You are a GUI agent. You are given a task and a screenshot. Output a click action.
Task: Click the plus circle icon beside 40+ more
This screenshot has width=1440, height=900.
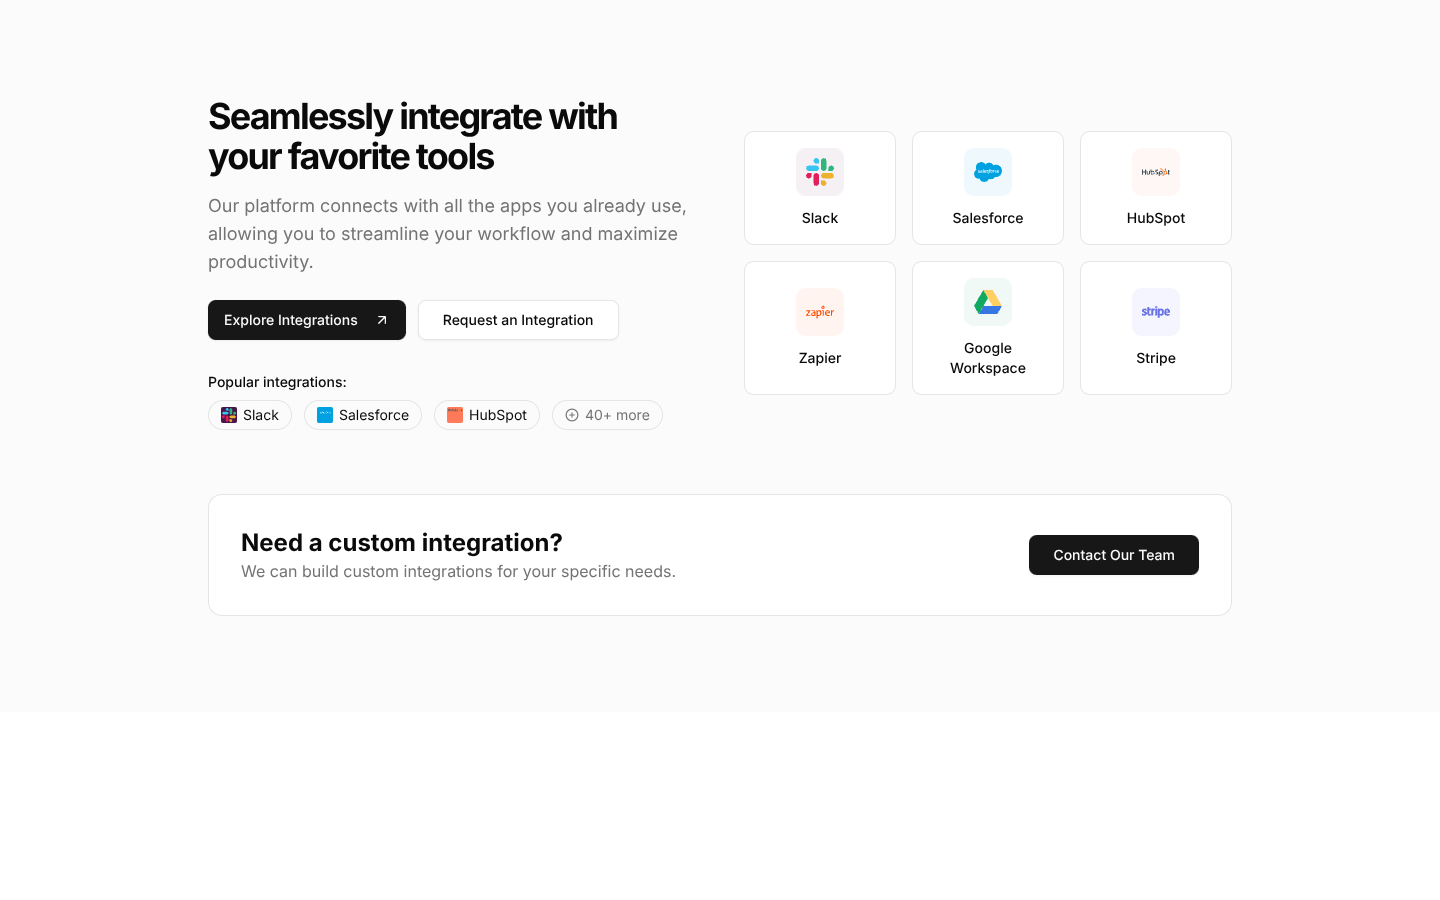pyautogui.click(x=572, y=415)
